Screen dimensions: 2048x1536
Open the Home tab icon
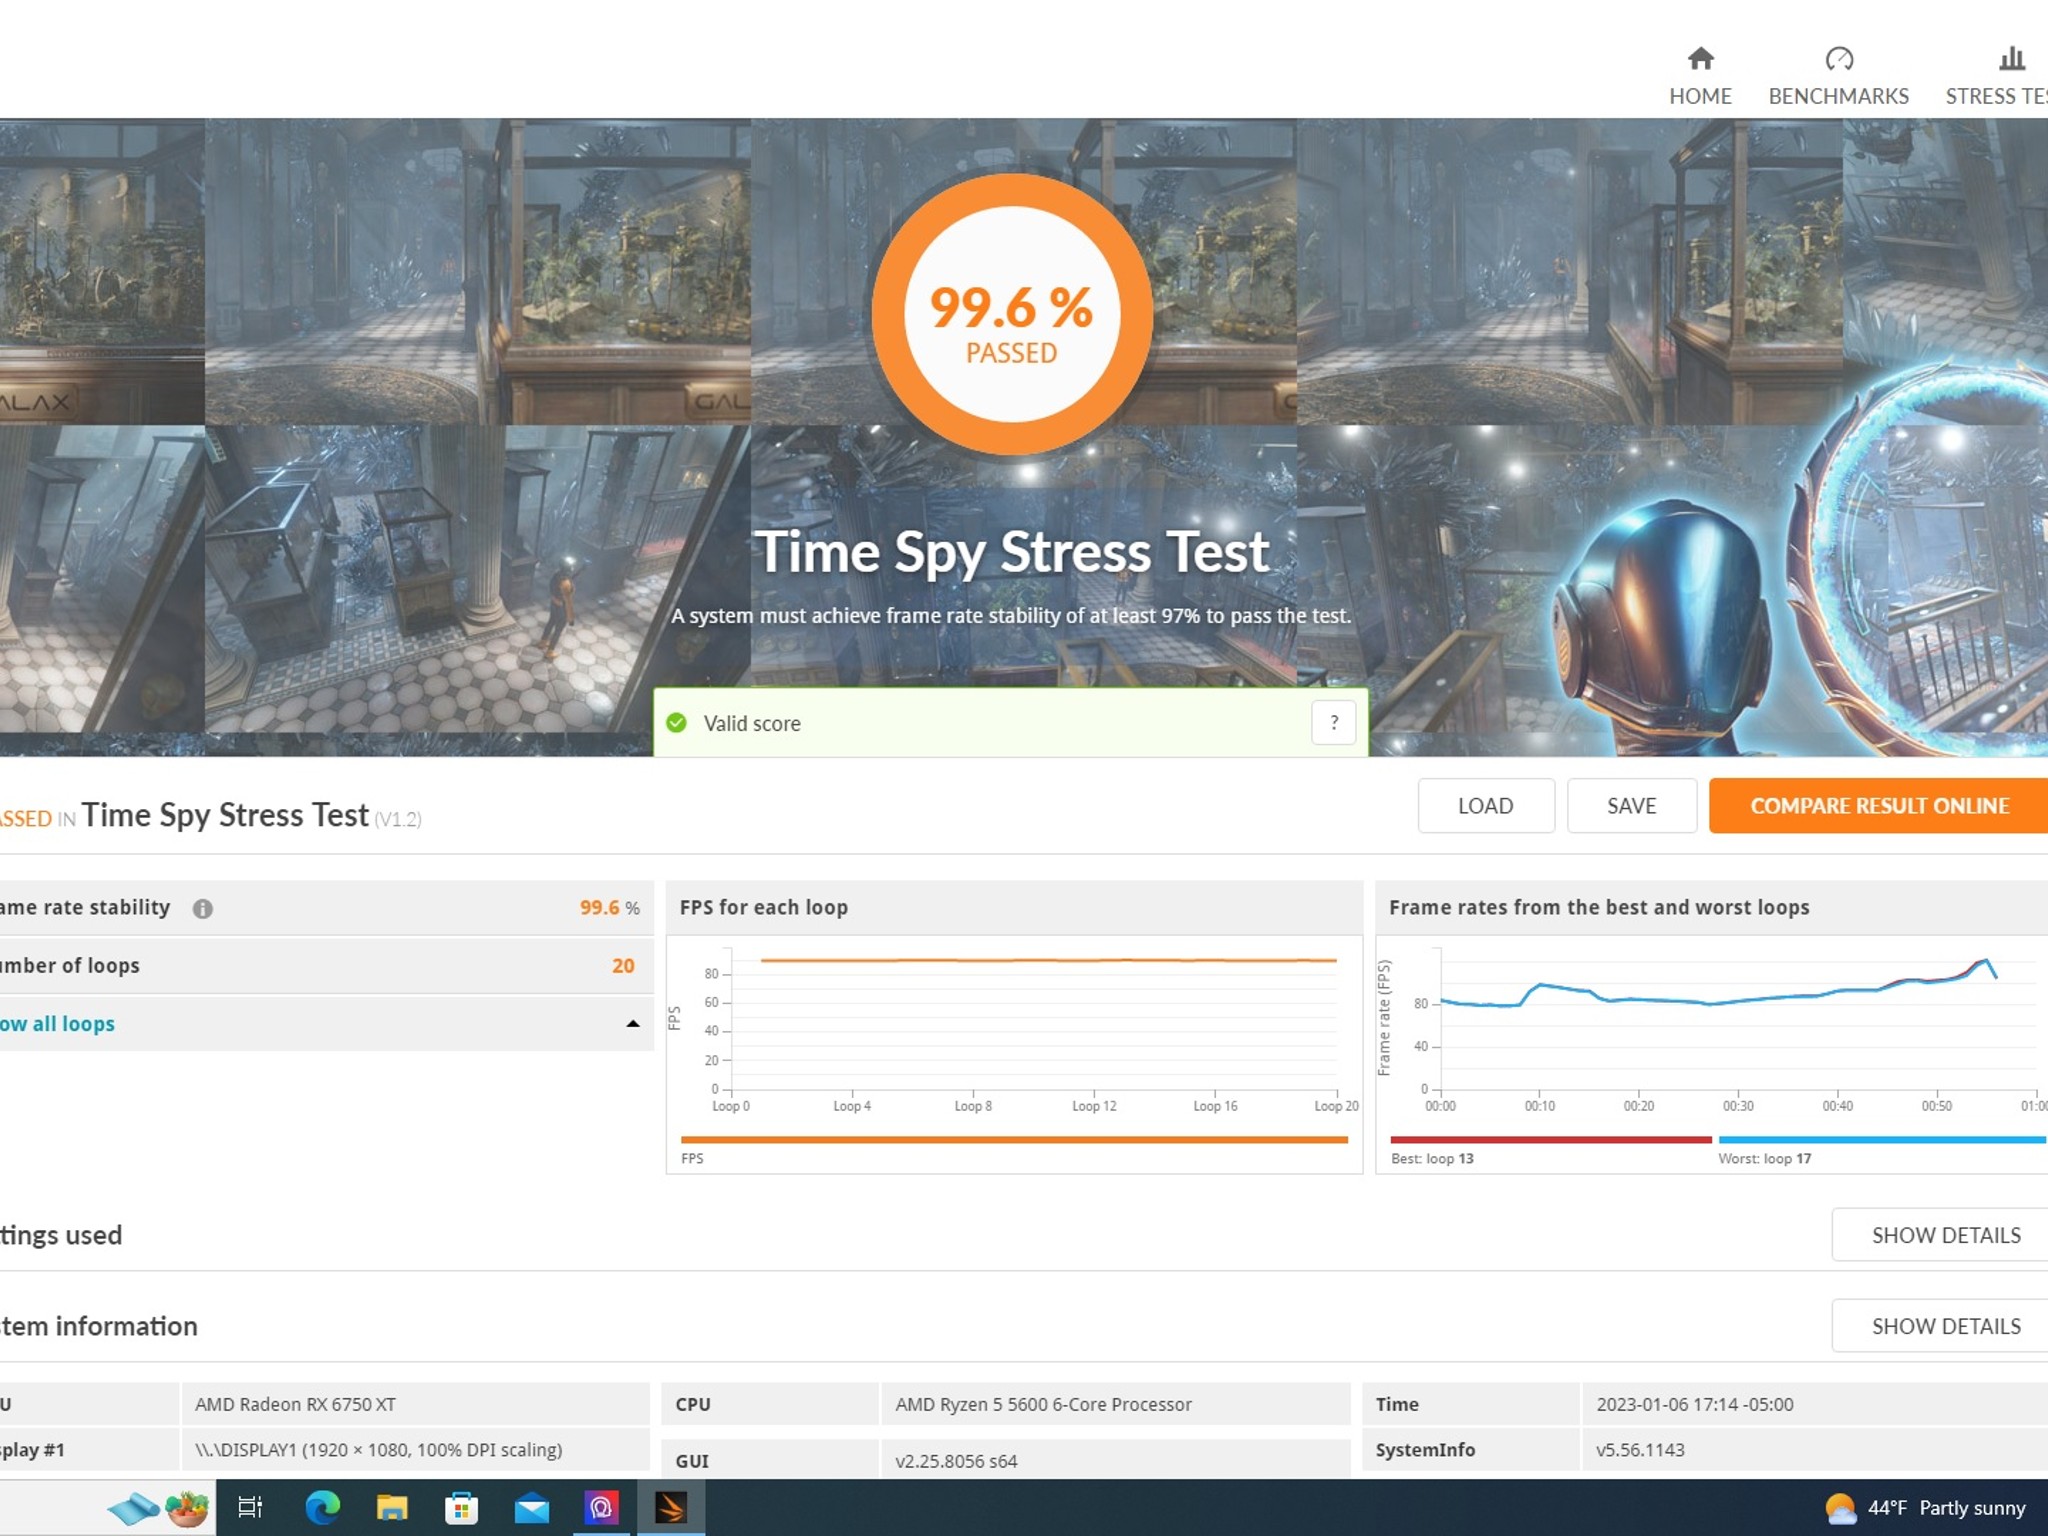(x=1700, y=59)
